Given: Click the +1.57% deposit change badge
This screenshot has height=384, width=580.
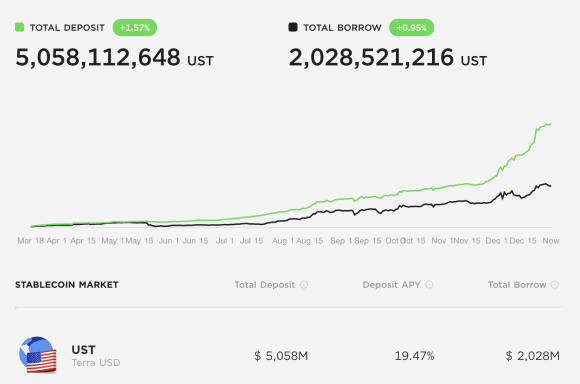Looking at the screenshot, I should click(135, 27).
